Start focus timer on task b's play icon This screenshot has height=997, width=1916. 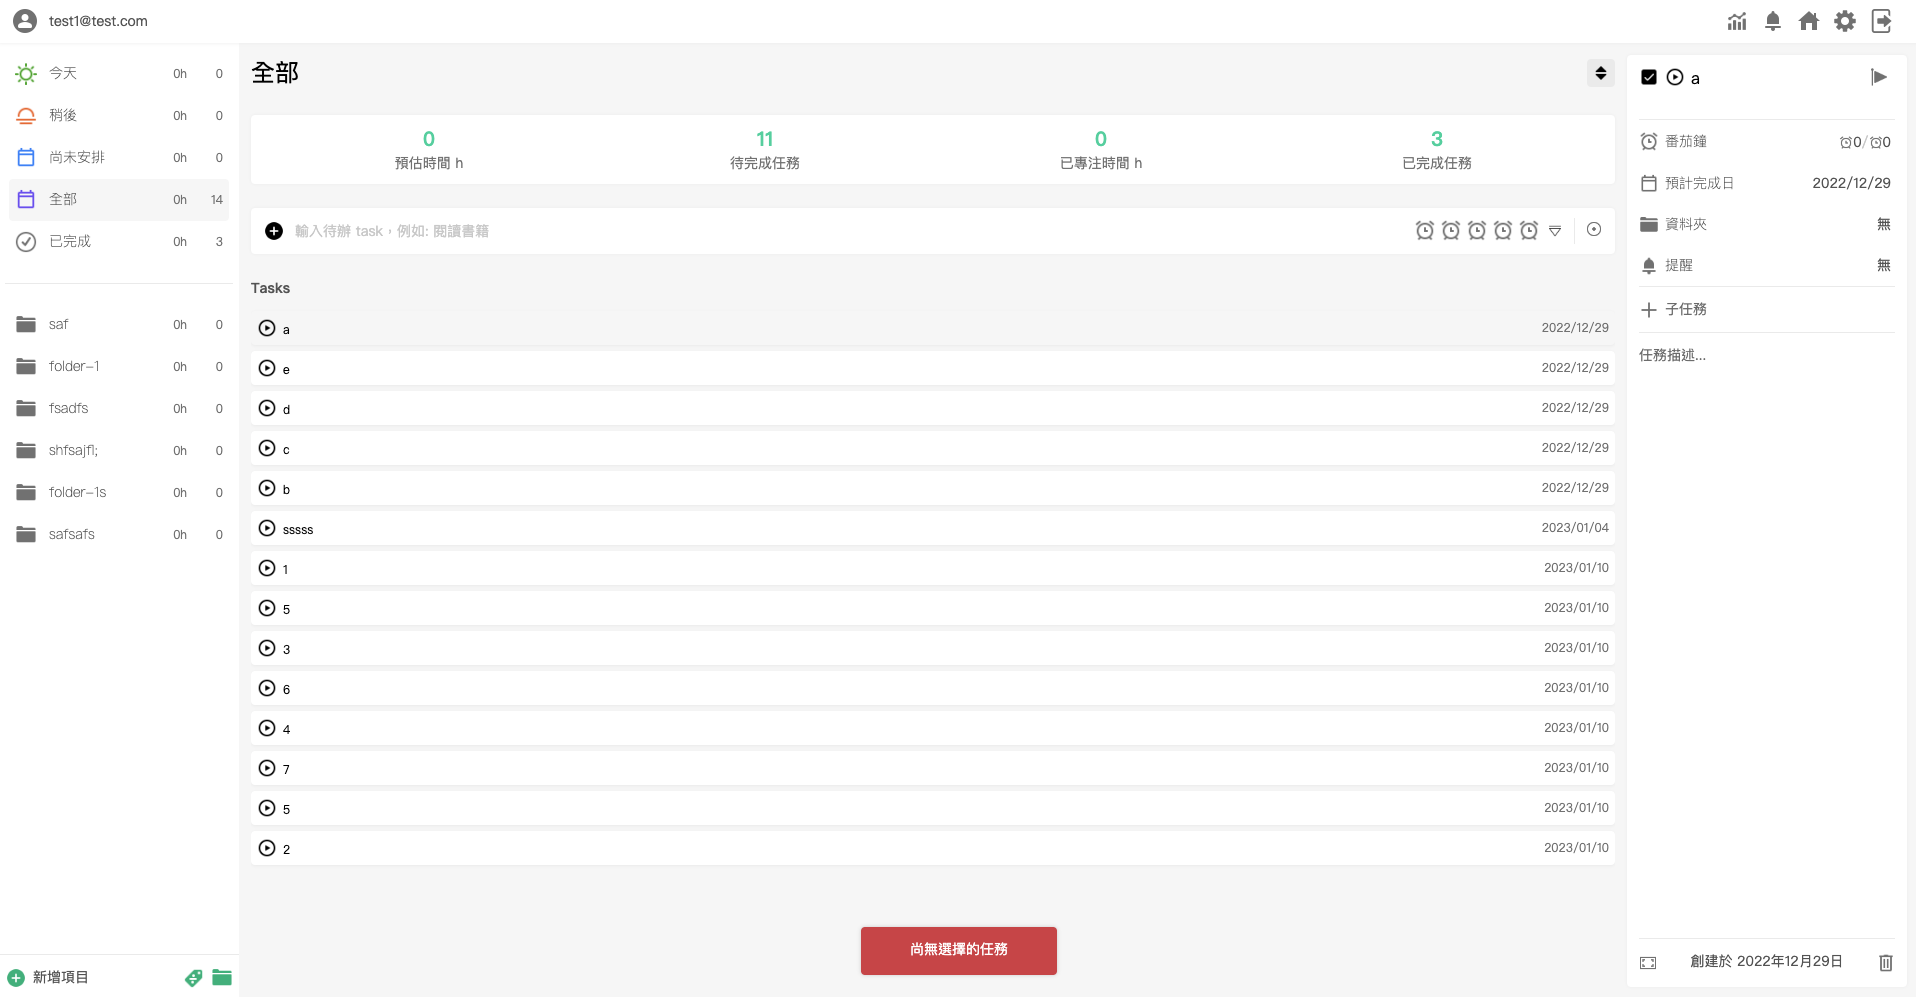click(266, 488)
